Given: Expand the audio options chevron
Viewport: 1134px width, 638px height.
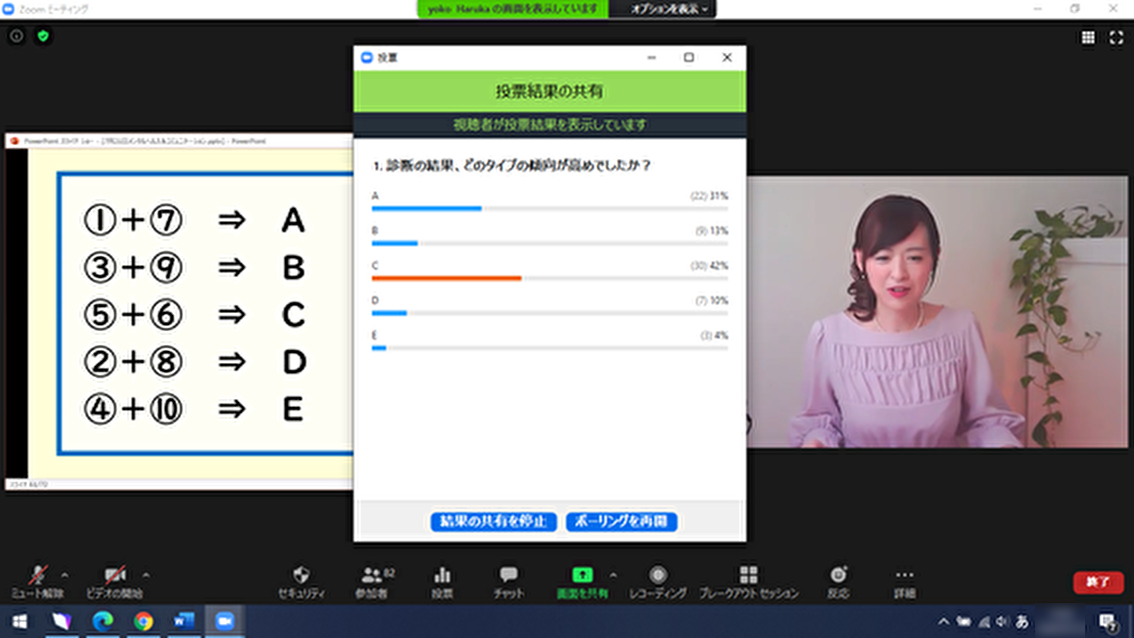Looking at the screenshot, I should tap(65, 575).
